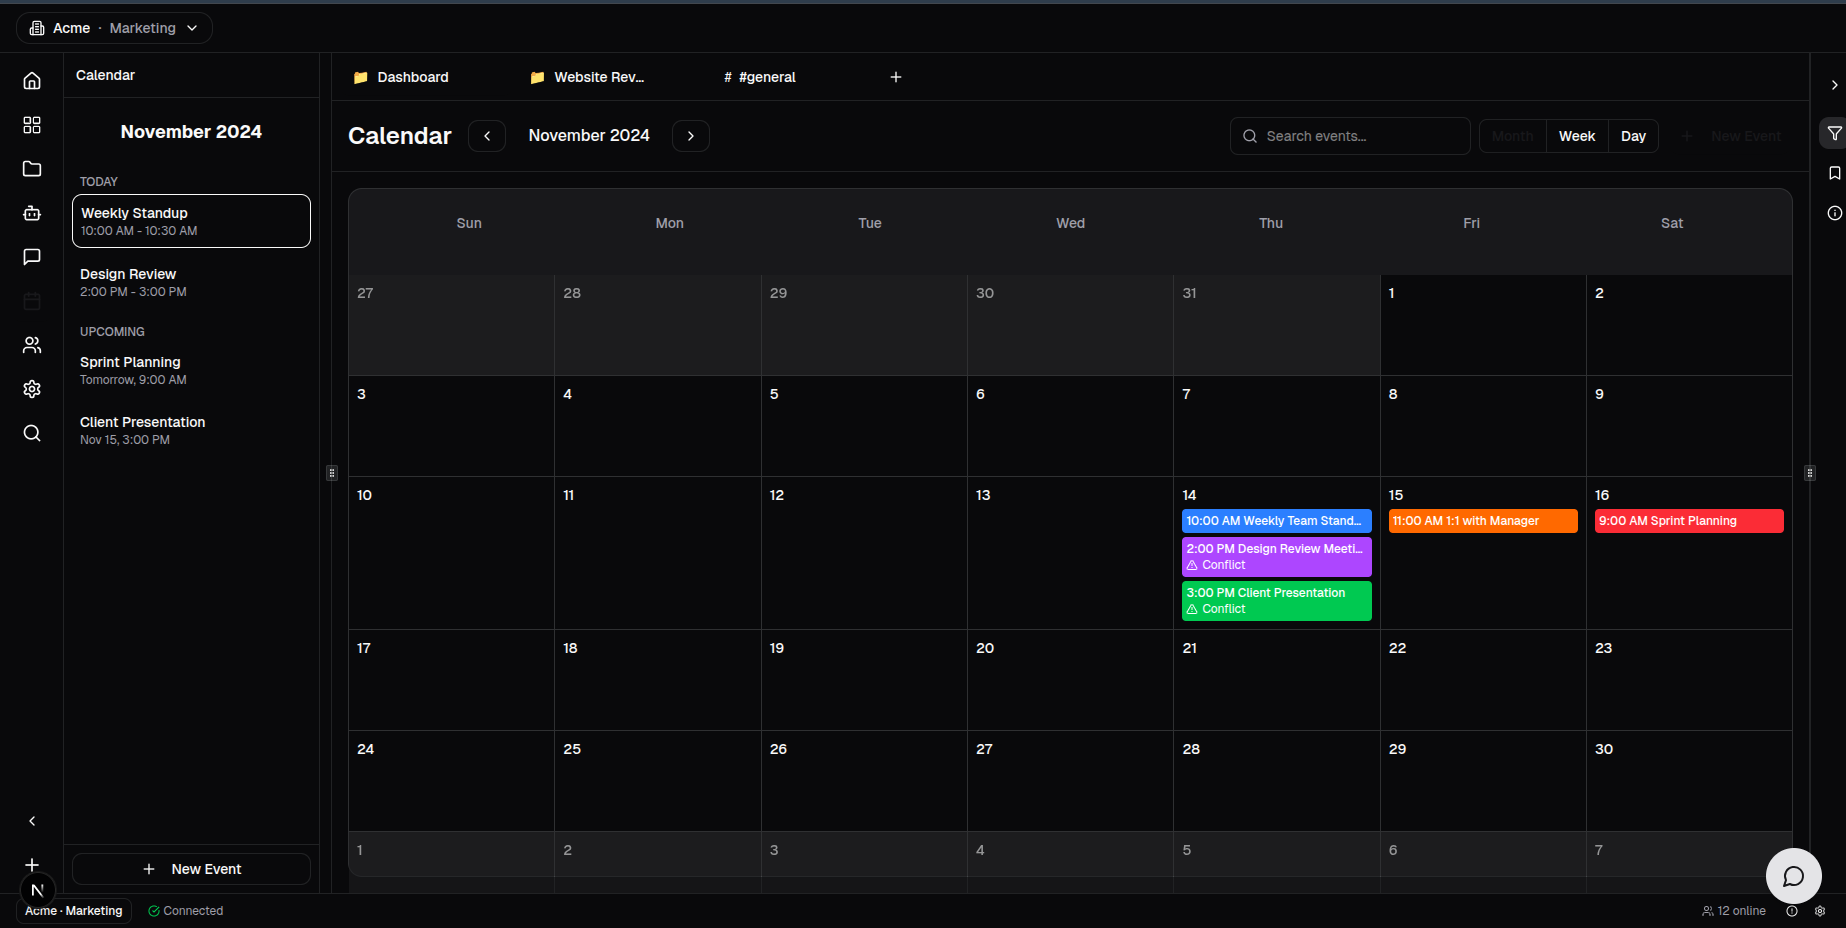Image resolution: width=1846 pixels, height=928 pixels.
Task: Open the chat messages icon
Action: pos(31,257)
